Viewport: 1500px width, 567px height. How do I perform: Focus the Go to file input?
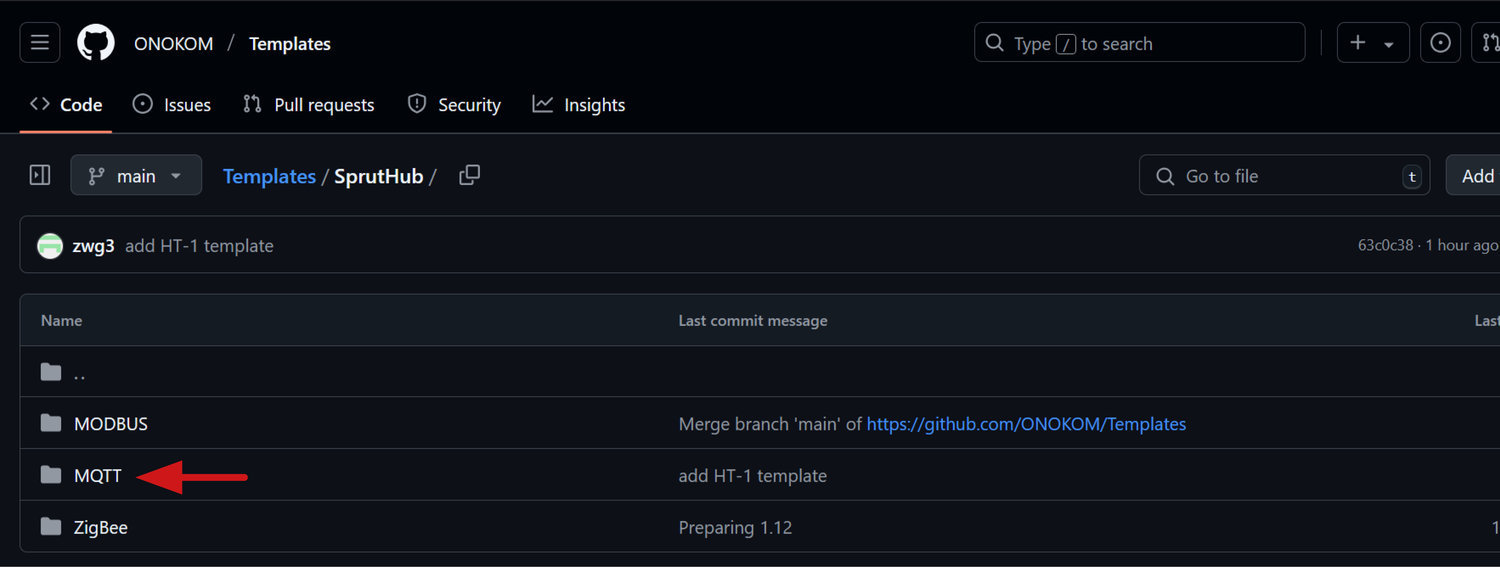point(1285,176)
